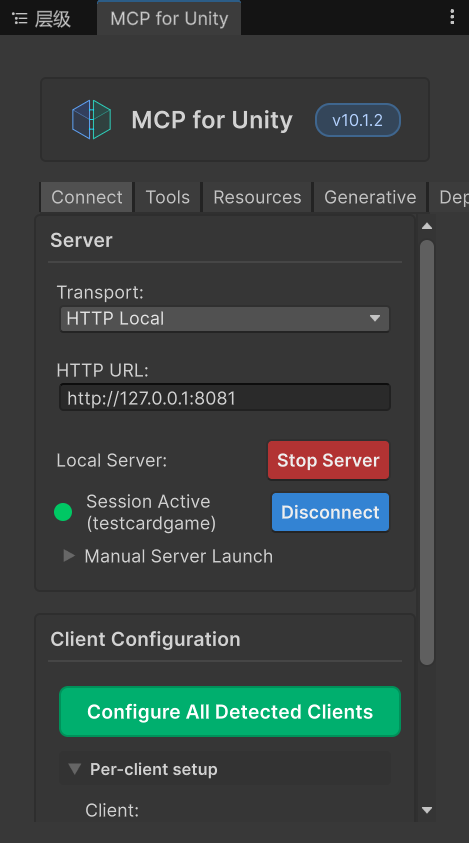Click the MCP for Unity cube logo
This screenshot has width=469, height=843.
pos(91,119)
